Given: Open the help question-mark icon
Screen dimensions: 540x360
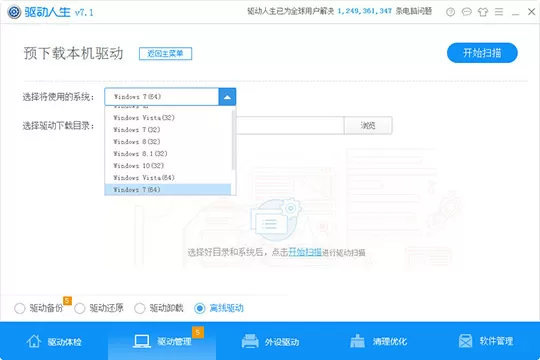Looking at the screenshot, I should click(450, 12).
